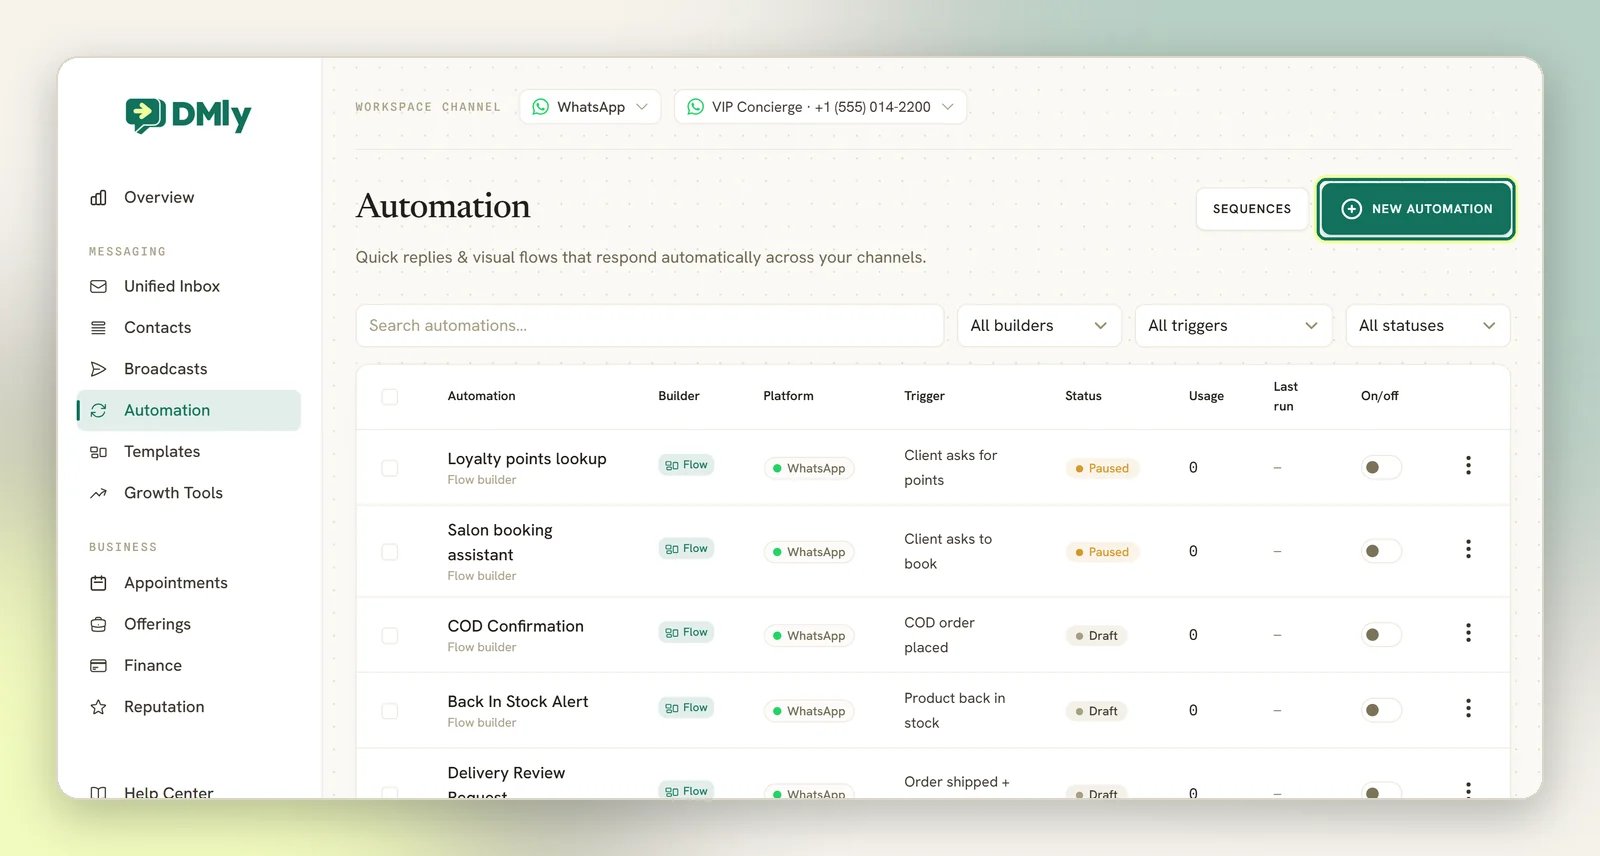Image resolution: width=1600 pixels, height=856 pixels.
Task: Tick the checkbox for COD Confirmation
Action: coord(390,636)
